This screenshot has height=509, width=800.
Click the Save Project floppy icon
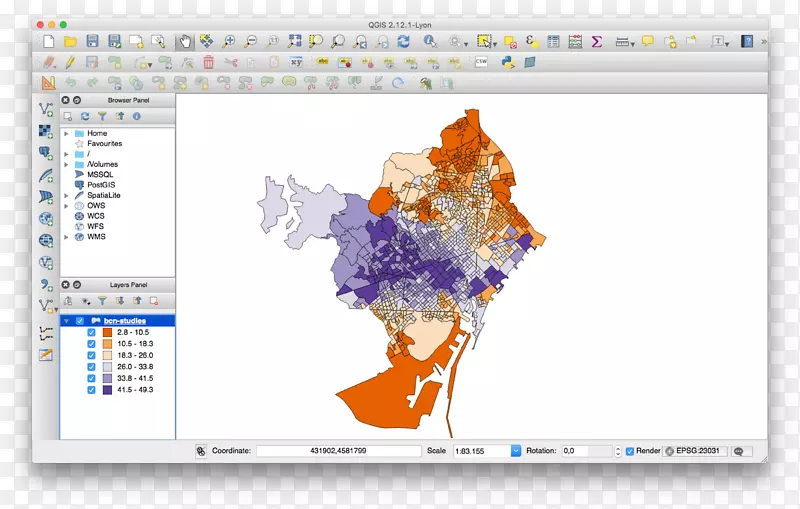click(92, 42)
